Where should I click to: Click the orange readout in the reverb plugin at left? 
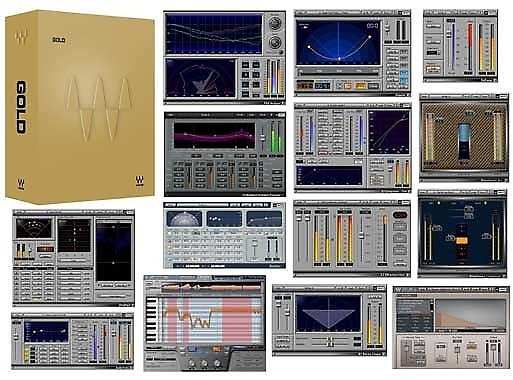click(x=45, y=249)
